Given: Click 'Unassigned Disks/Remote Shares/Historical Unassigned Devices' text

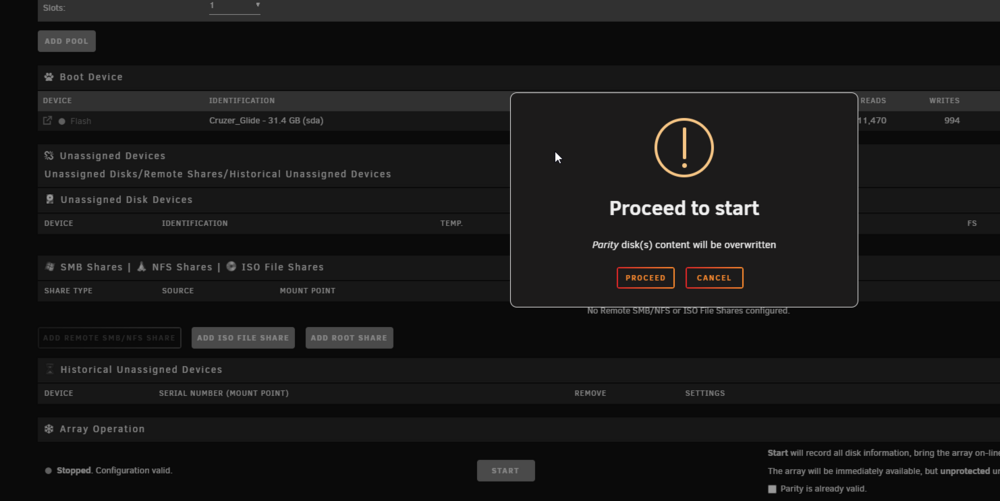Looking at the screenshot, I should (x=217, y=174).
